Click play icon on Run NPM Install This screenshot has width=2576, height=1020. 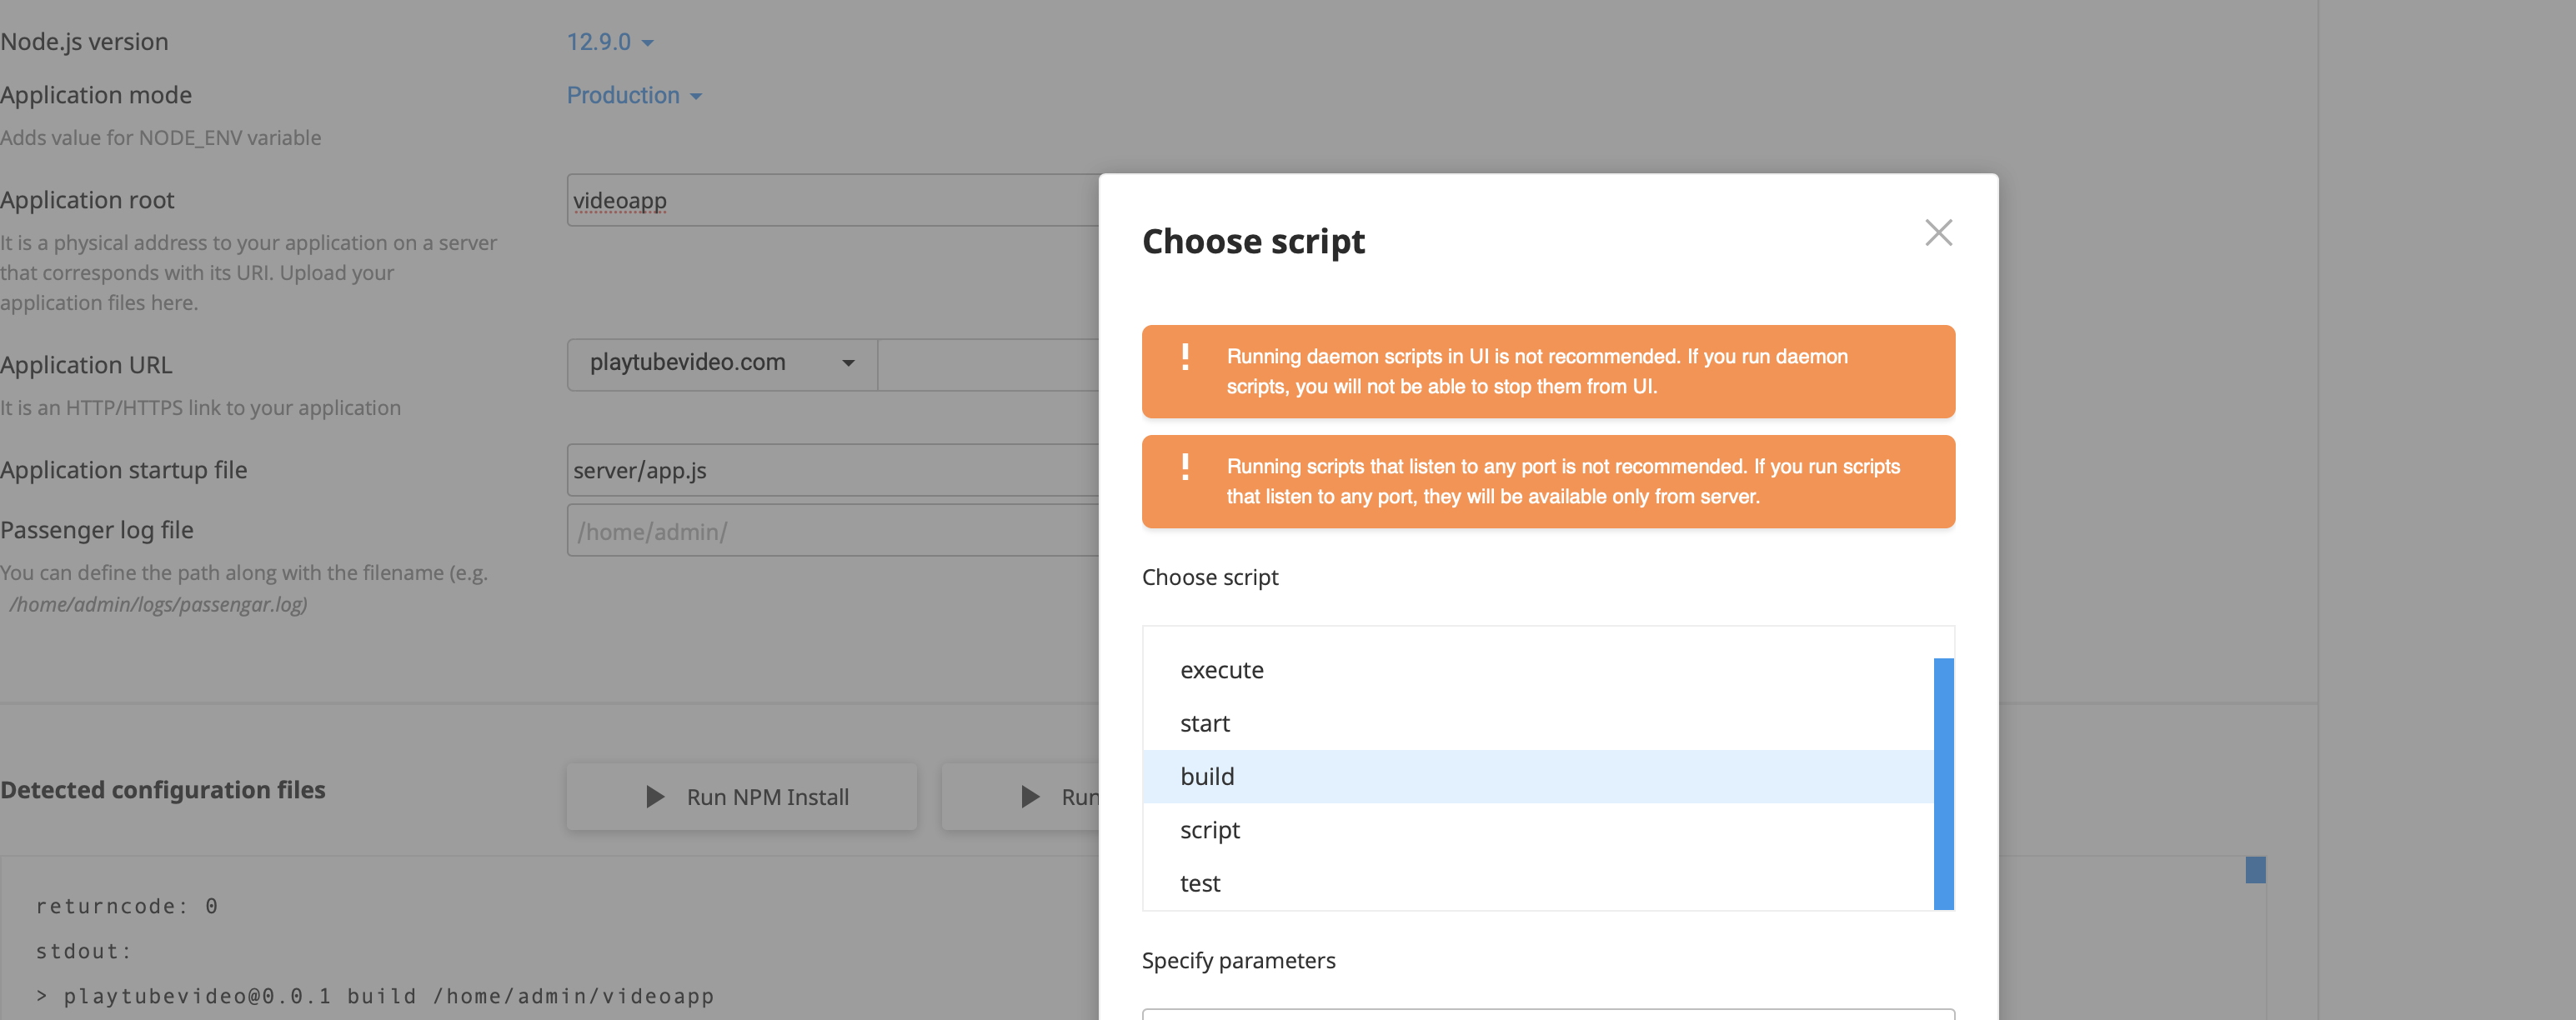point(655,797)
